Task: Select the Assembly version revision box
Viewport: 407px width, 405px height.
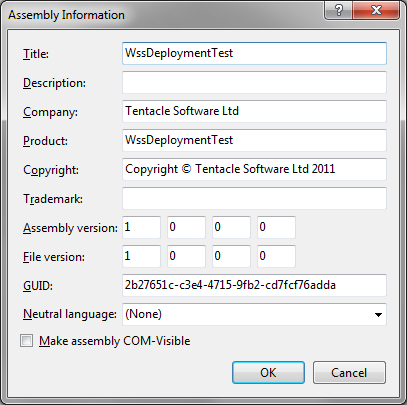Action: click(x=276, y=227)
